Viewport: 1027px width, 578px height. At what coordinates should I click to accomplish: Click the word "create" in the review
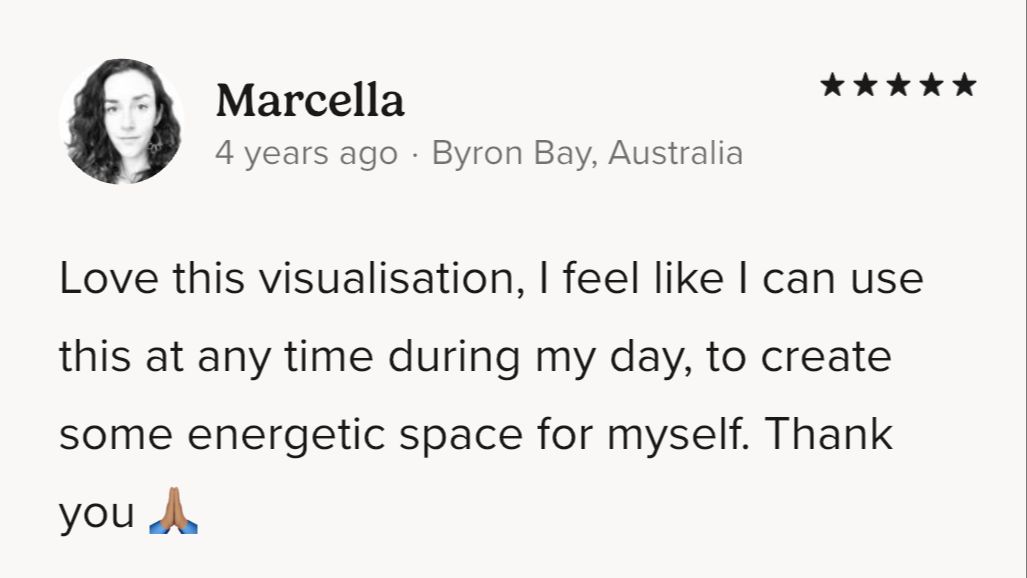pos(827,357)
